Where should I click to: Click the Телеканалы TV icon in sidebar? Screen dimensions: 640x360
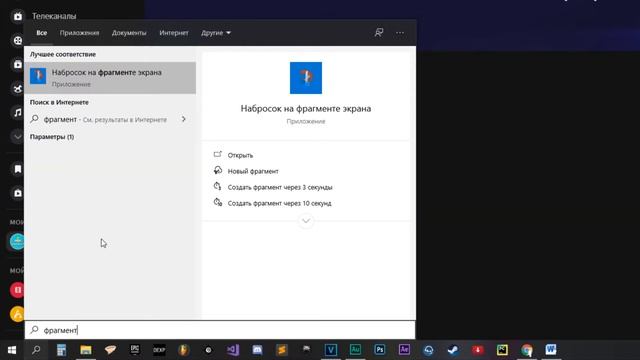[18, 16]
